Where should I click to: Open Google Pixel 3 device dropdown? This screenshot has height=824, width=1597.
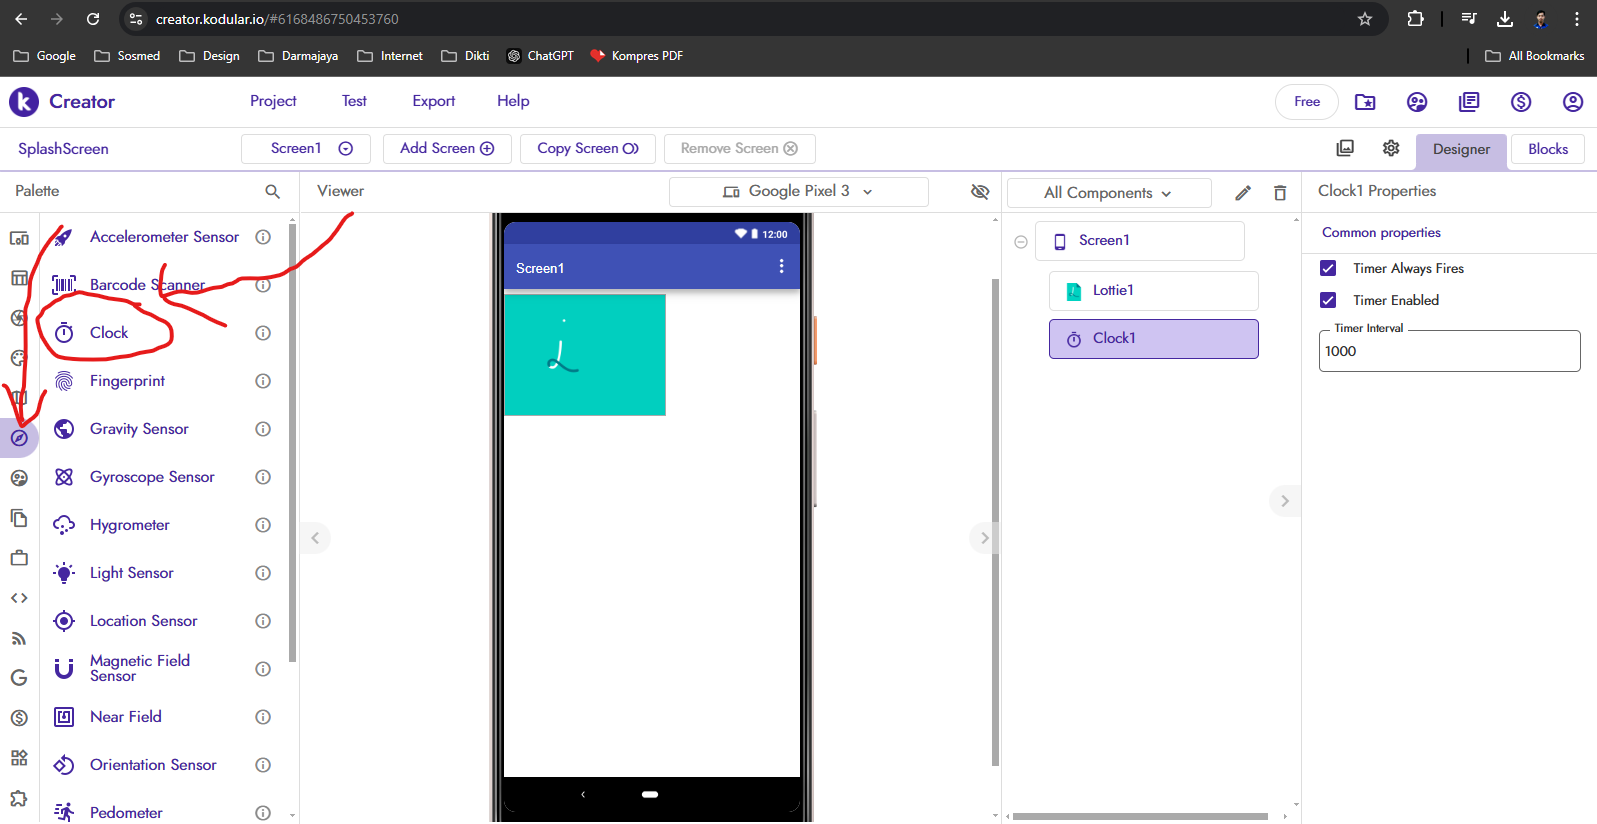798,191
